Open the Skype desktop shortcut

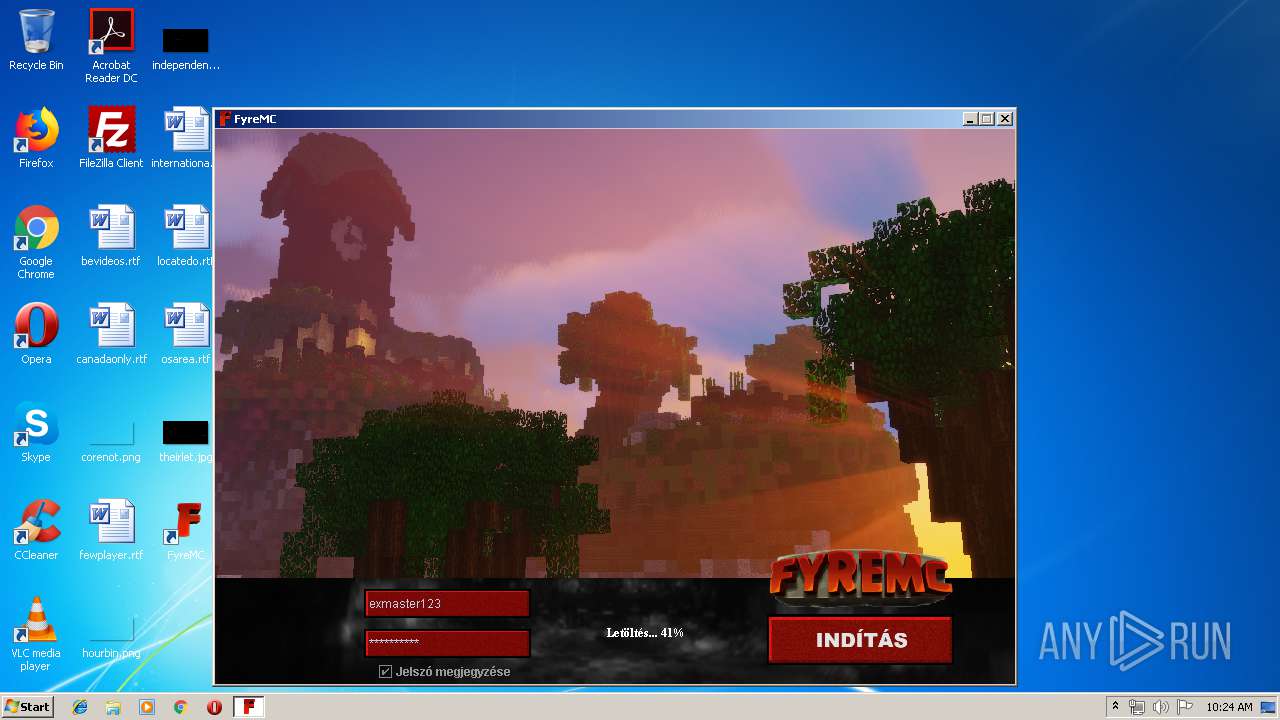pyautogui.click(x=36, y=432)
